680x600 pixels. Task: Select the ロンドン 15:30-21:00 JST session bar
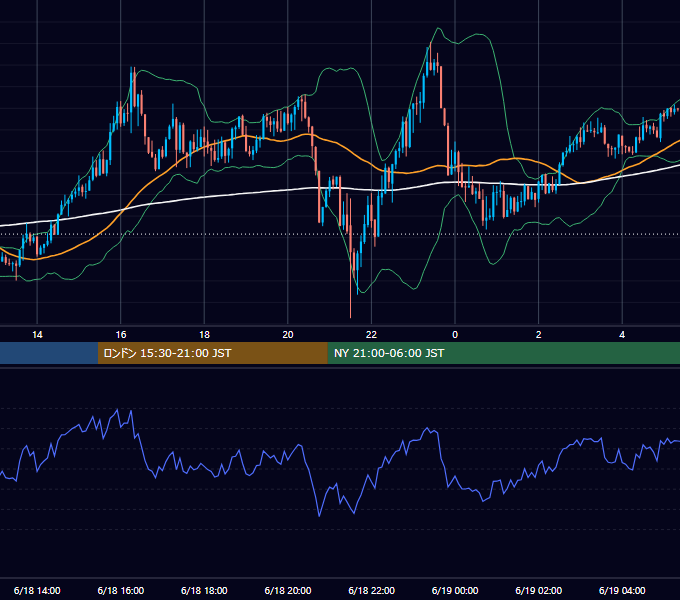point(212,353)
